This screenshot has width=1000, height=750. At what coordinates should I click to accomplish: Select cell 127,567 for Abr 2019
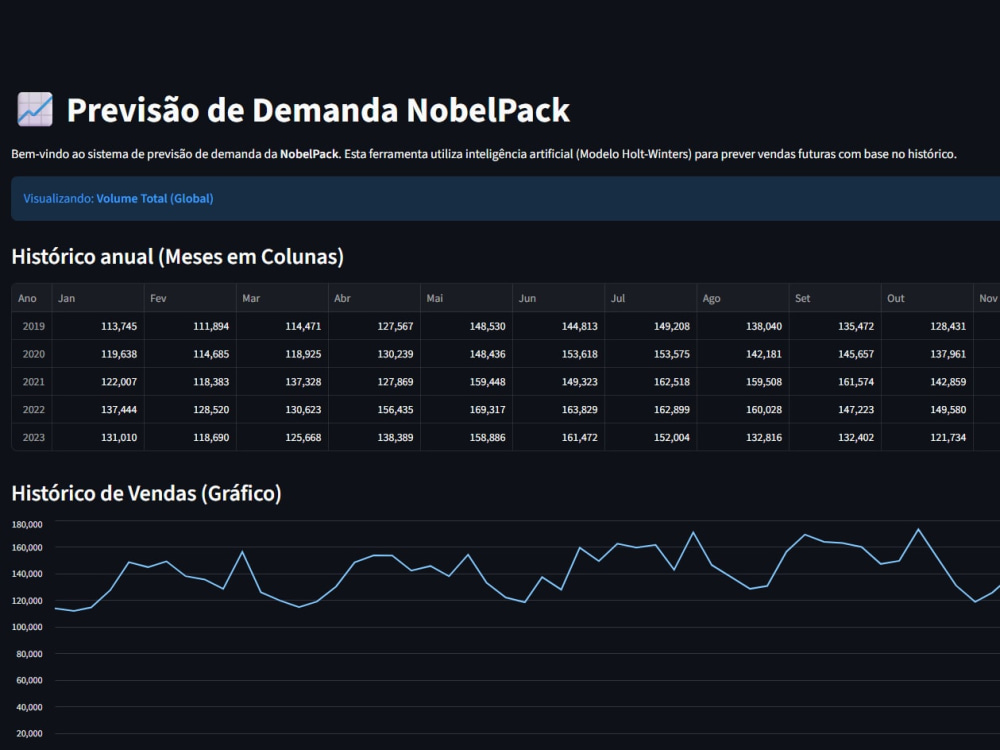[374, 326]
